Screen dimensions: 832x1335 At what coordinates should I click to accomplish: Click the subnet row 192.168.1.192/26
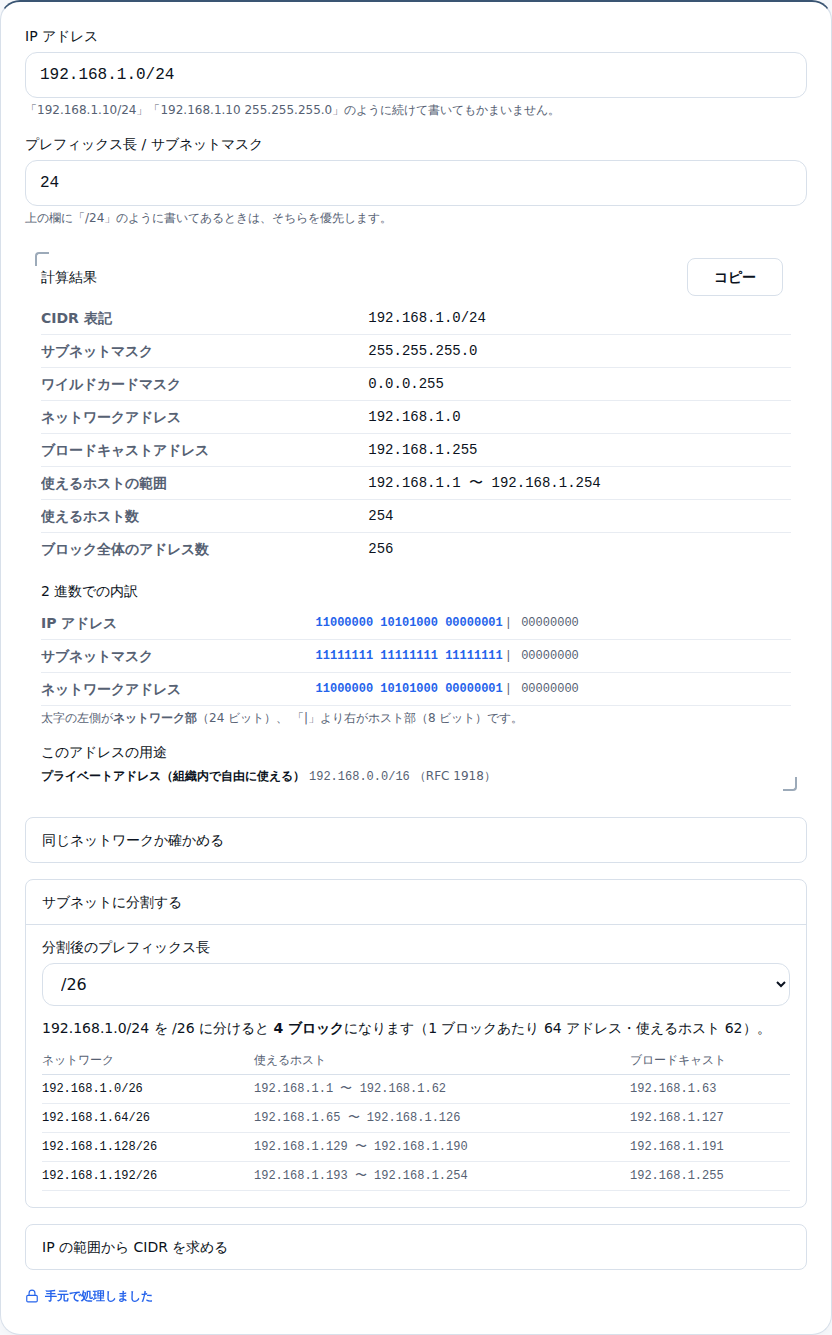[x=416, y=1176]
